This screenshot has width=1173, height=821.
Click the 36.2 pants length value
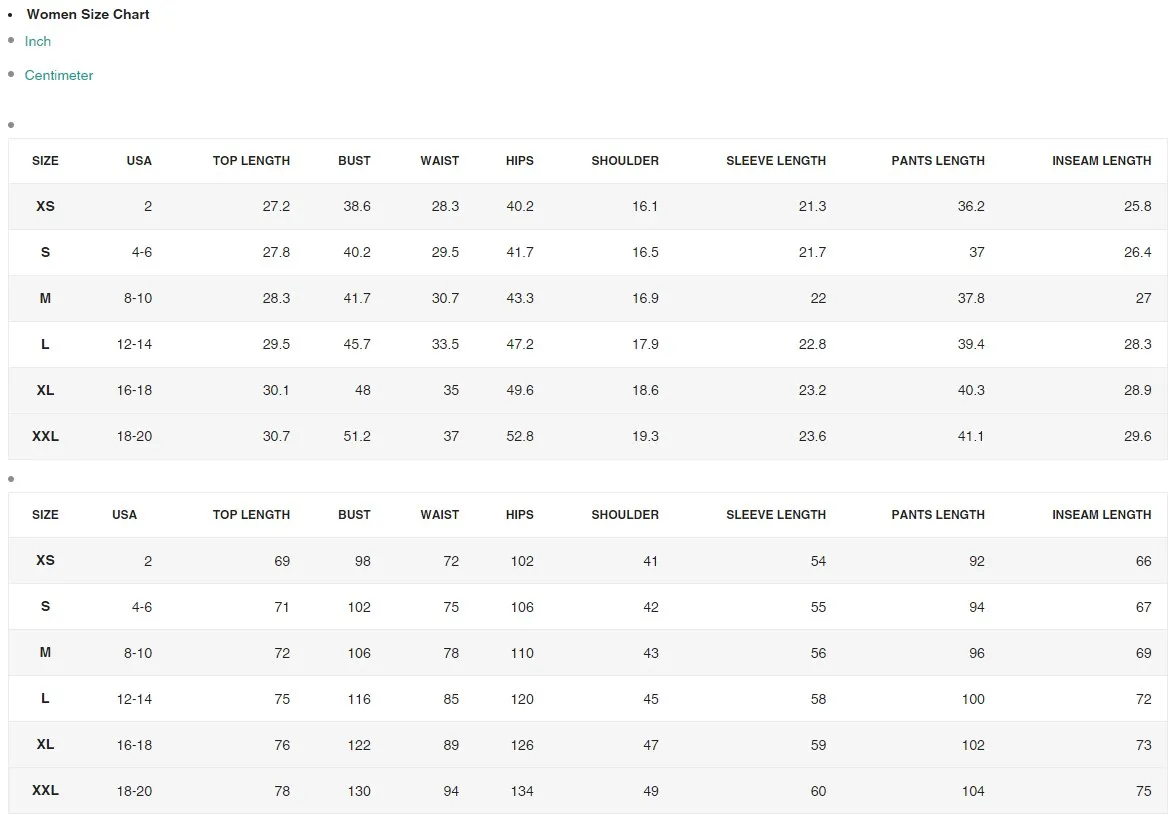[971, 206]
